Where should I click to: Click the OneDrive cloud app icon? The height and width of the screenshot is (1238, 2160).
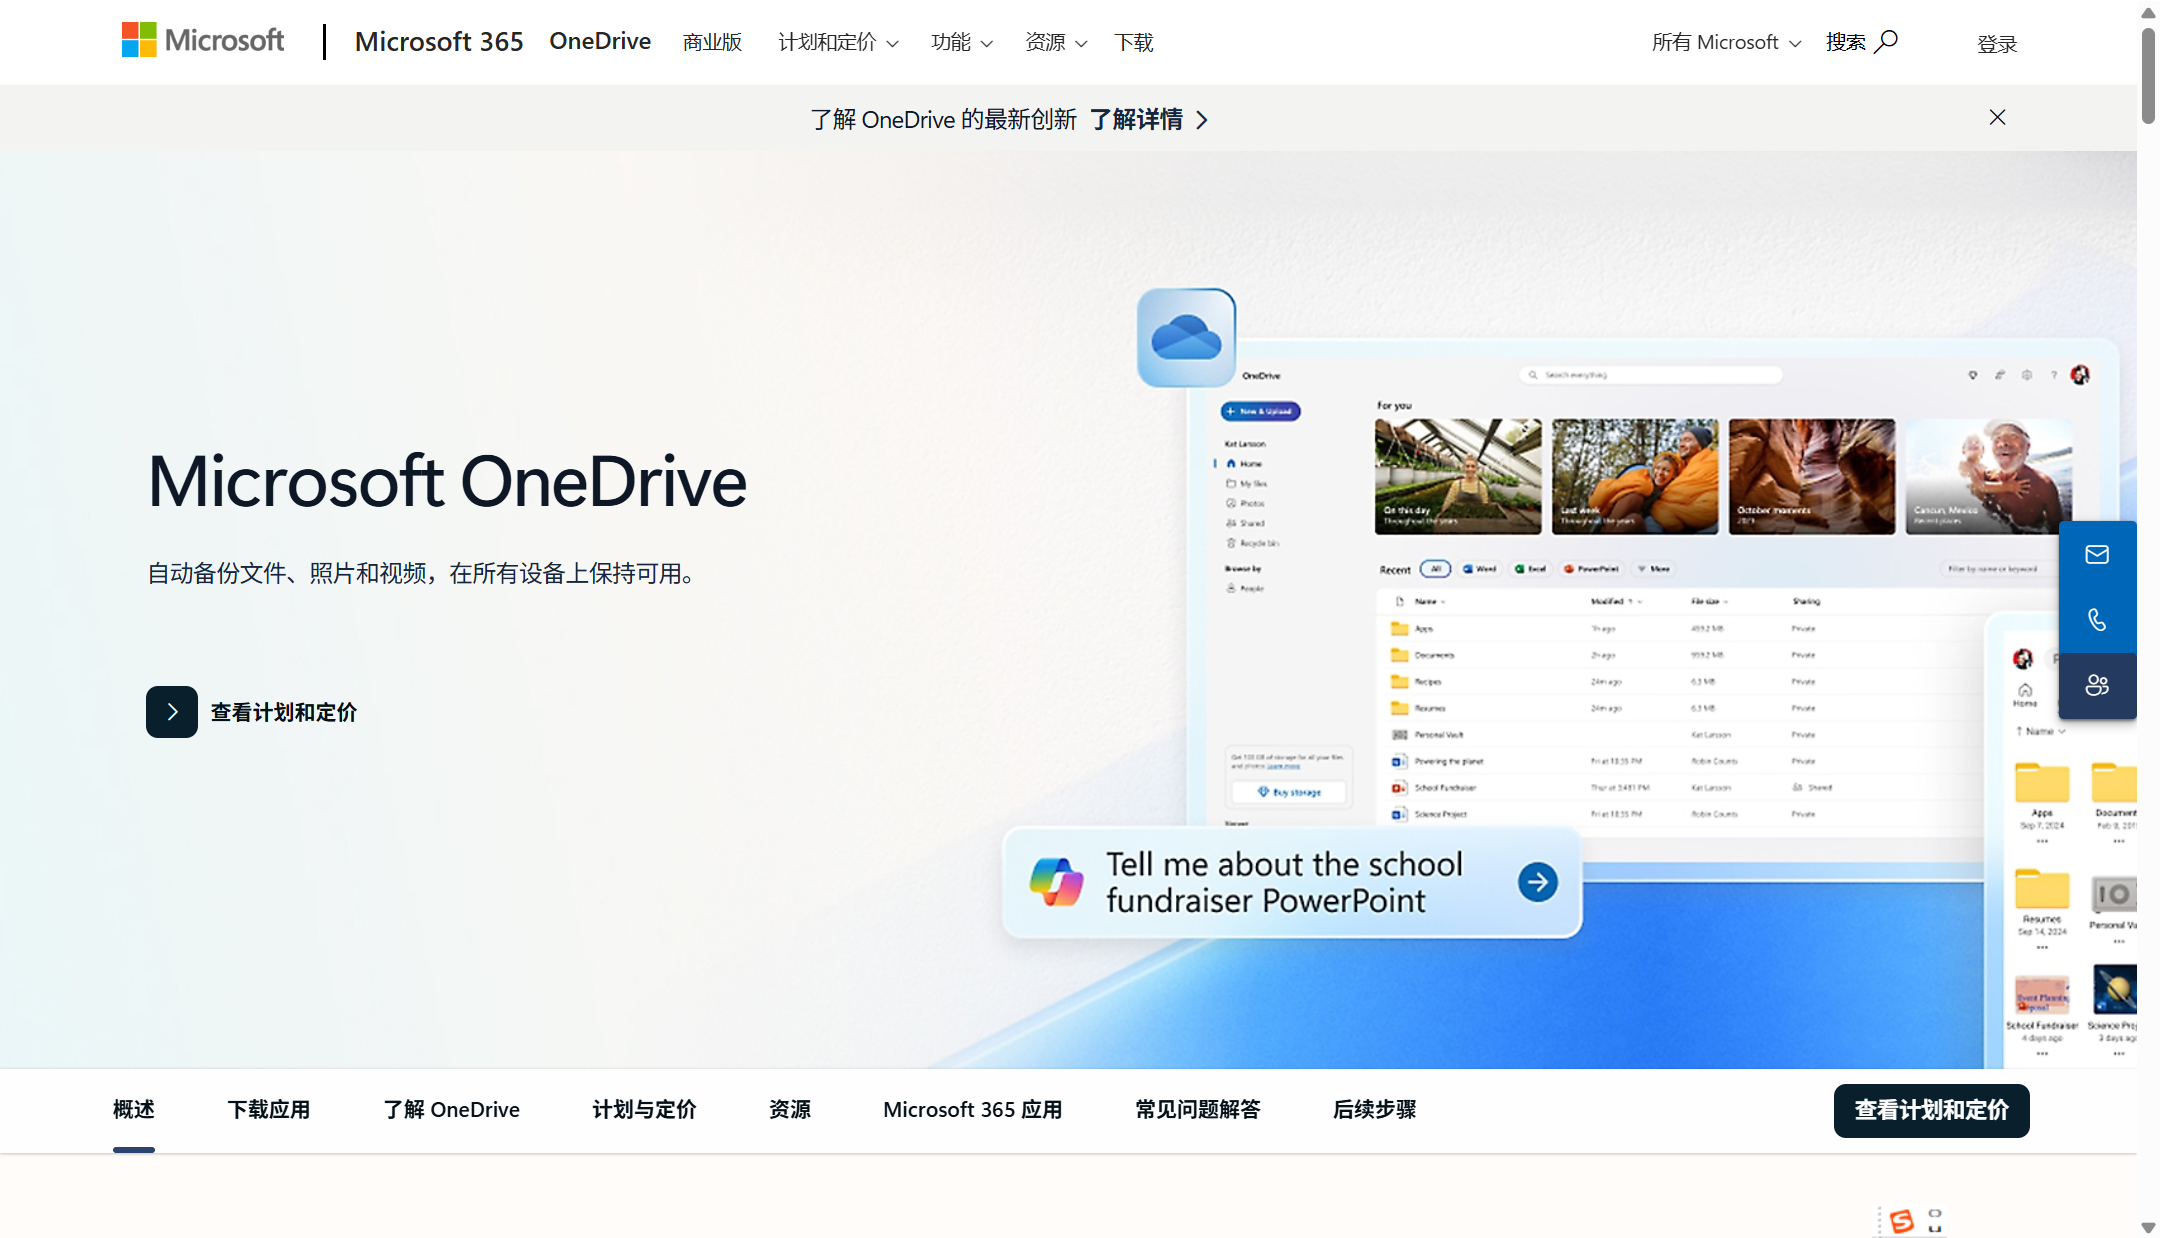(x=1186, y=337)
